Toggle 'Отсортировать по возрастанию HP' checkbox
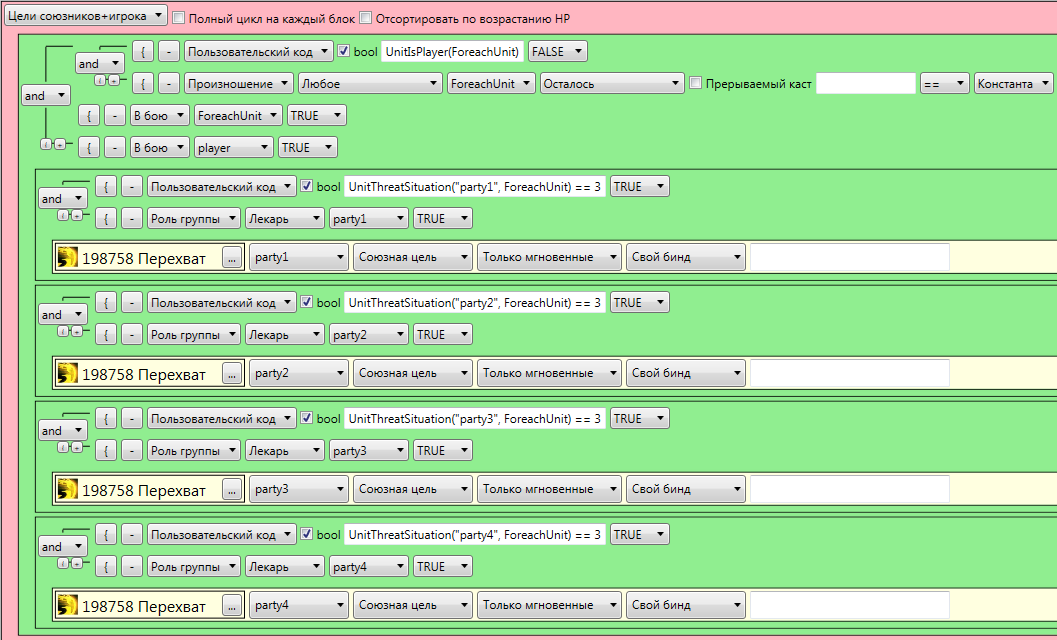 (x=365, y=18)
